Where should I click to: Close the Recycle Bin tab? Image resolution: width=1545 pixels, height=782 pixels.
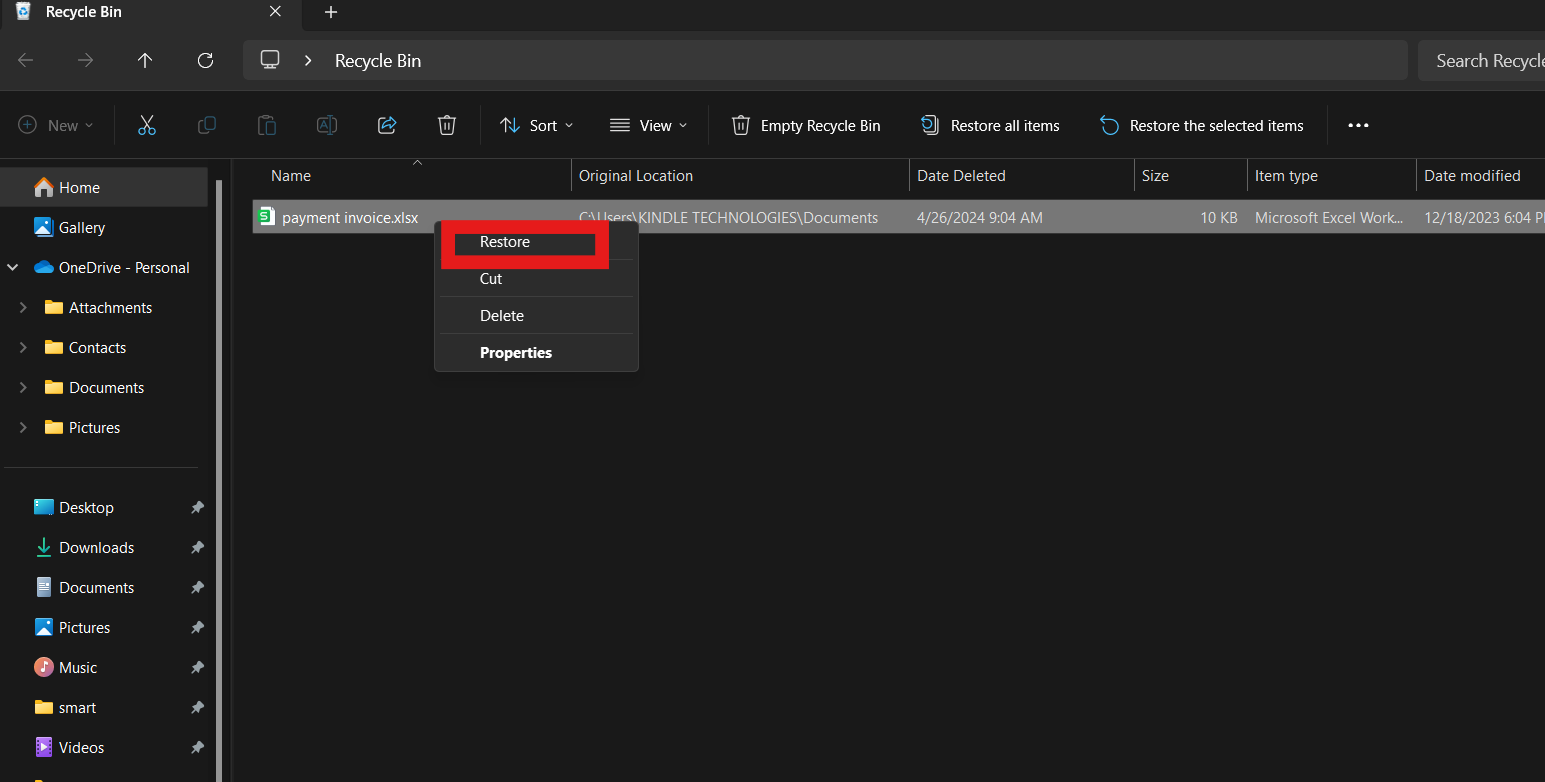click(275, 12)
